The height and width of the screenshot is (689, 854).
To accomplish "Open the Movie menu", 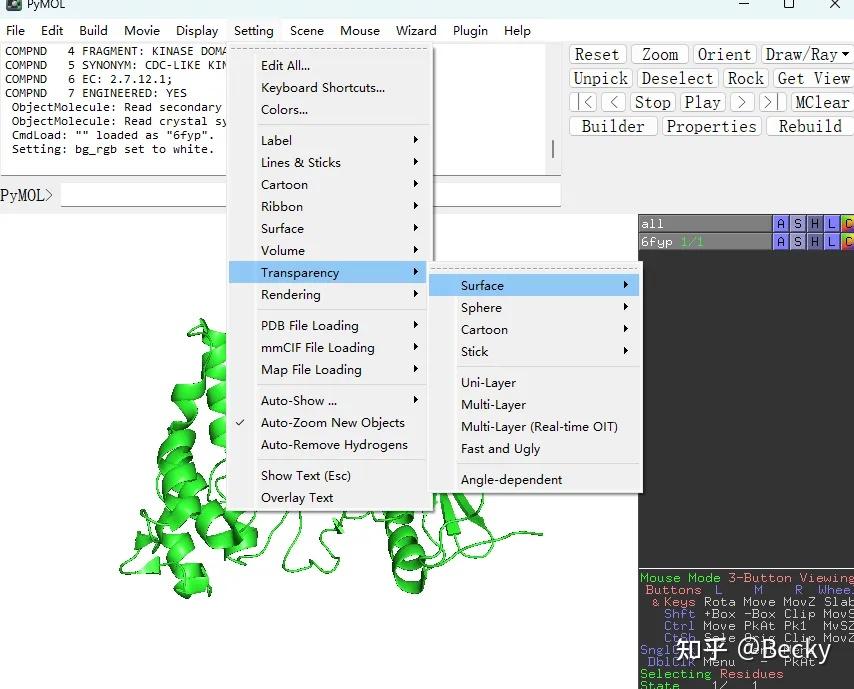I will pyautogui.click(x=142, y=31).
